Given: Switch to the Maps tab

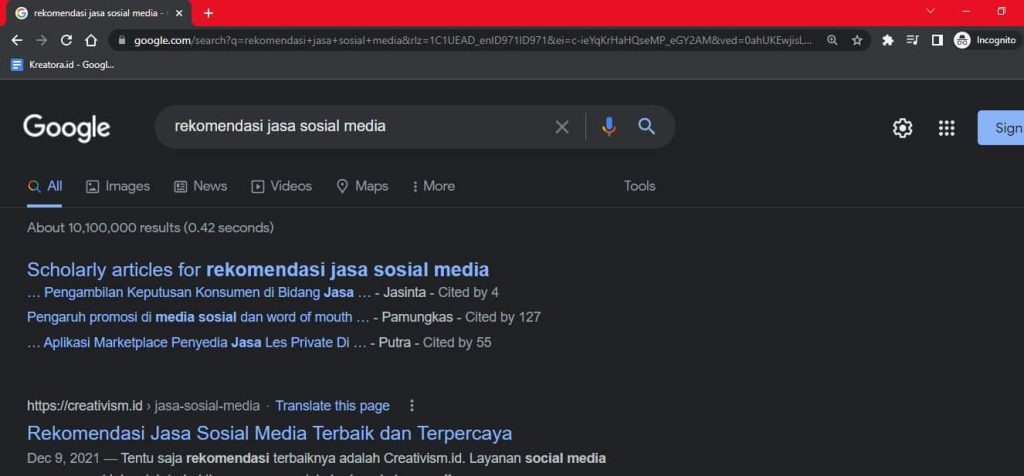Looking at the screenshot, I should pyautogui.click(x=362, y=187).
